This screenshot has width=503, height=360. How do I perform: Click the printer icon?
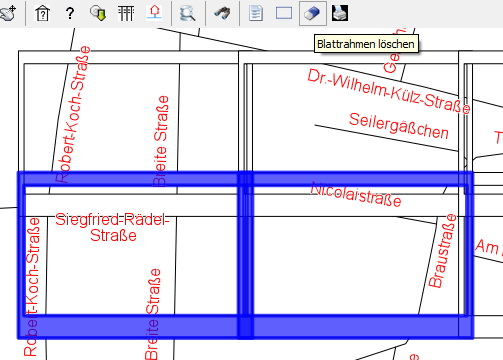tap(340, 13)
